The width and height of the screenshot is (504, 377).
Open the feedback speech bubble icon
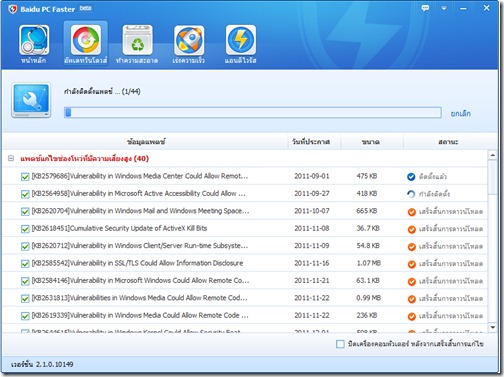coord(425,8)
